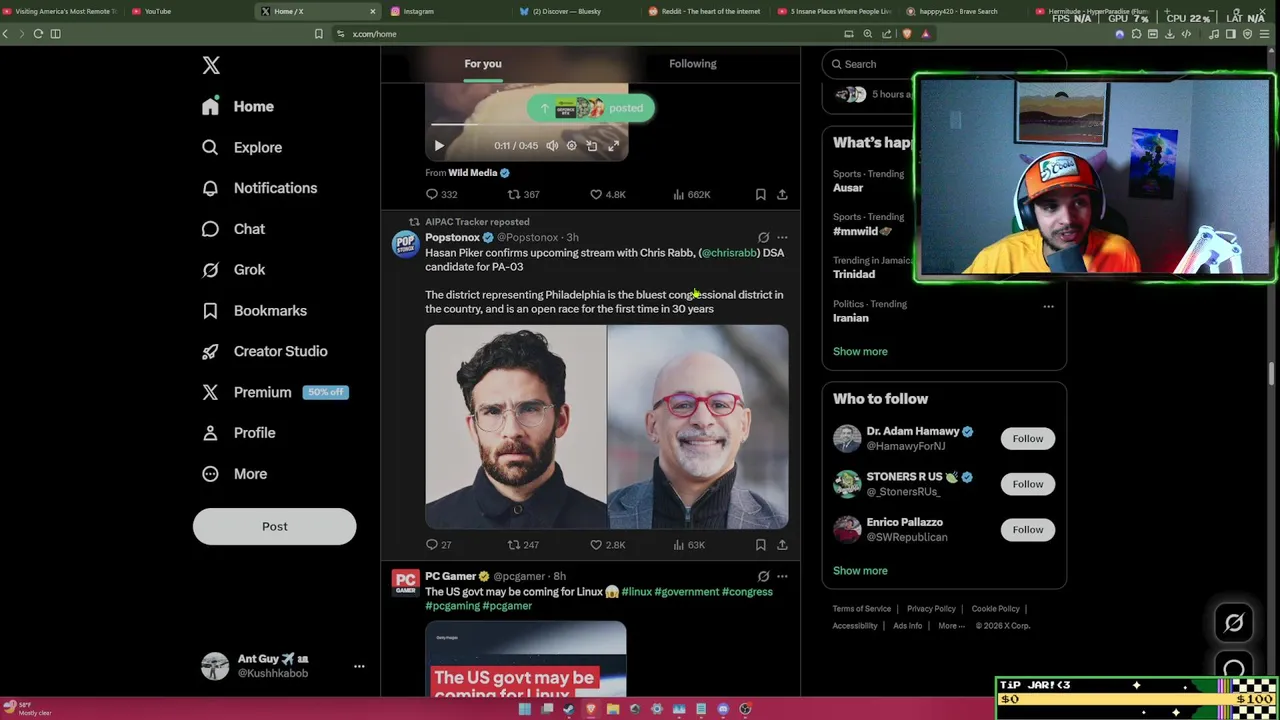Image resolution: width=1280 pixels, height=720 pixels.
Task: Click the Brave Shields icon in the address bar
Action: pos(907,34)
